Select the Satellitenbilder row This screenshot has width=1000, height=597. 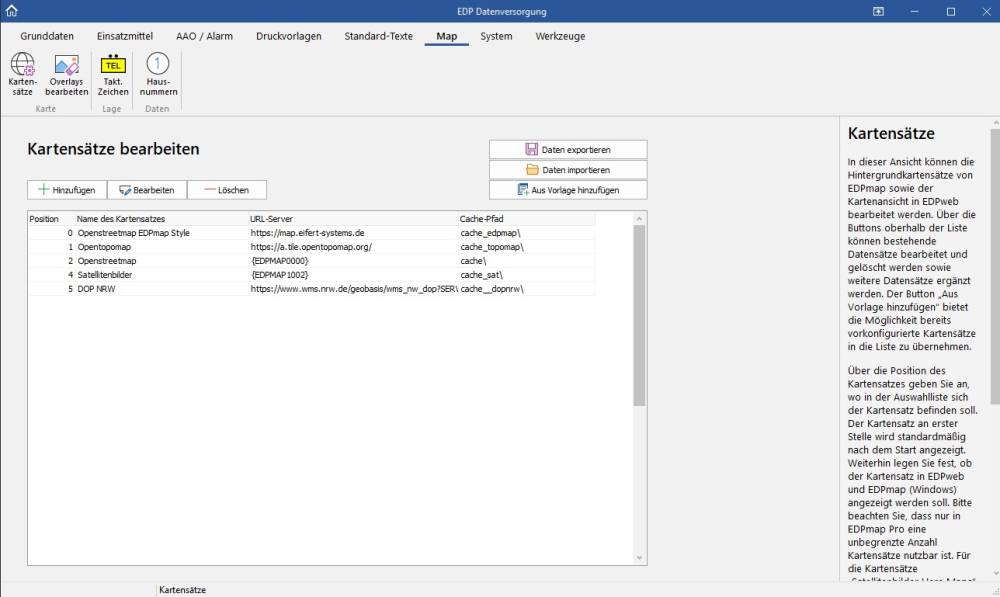pyautogui.click(x=311, y=275)
